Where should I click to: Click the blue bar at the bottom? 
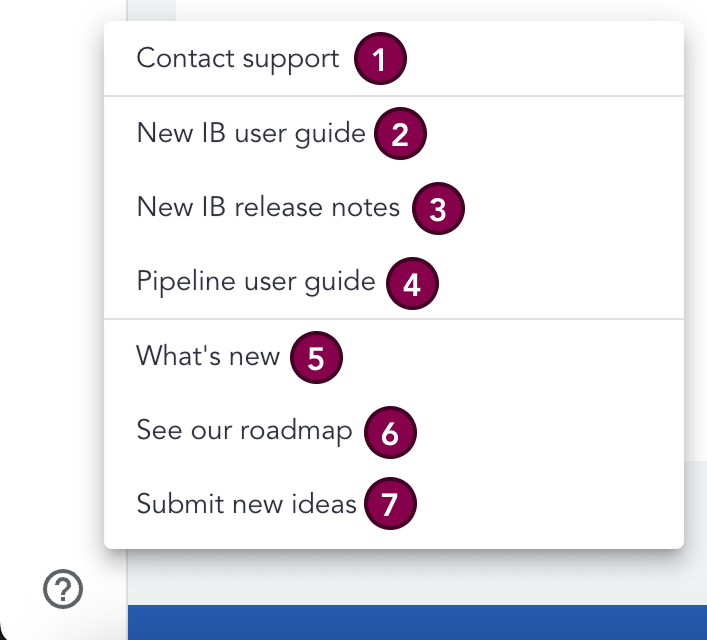417,622
